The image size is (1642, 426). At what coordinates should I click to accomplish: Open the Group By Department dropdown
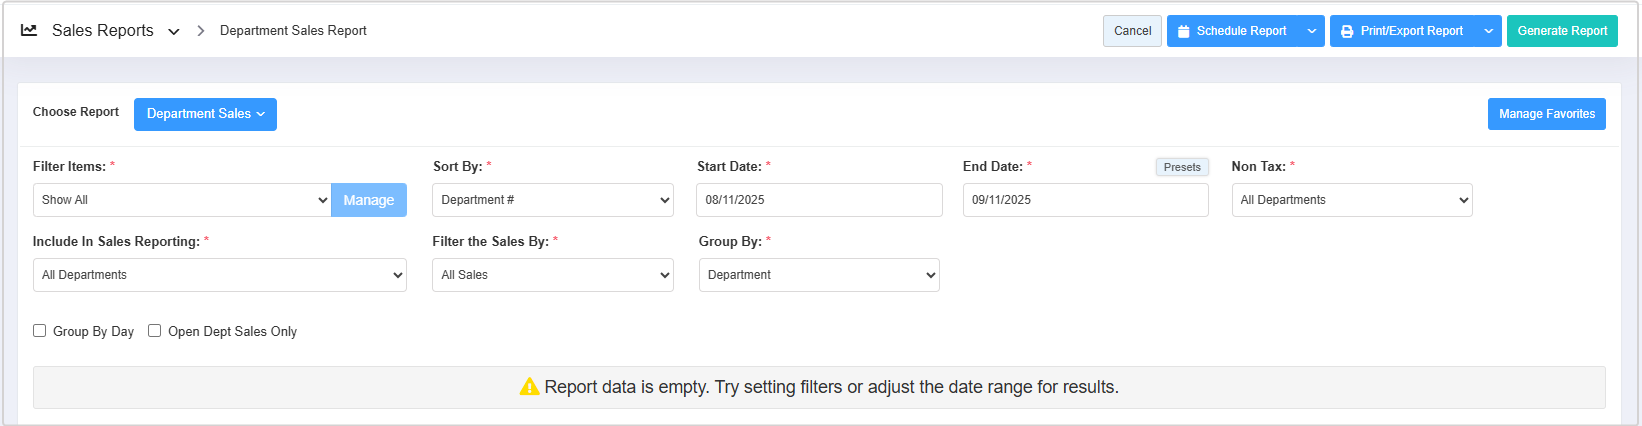pyautogui.click(x=819, y=275)
